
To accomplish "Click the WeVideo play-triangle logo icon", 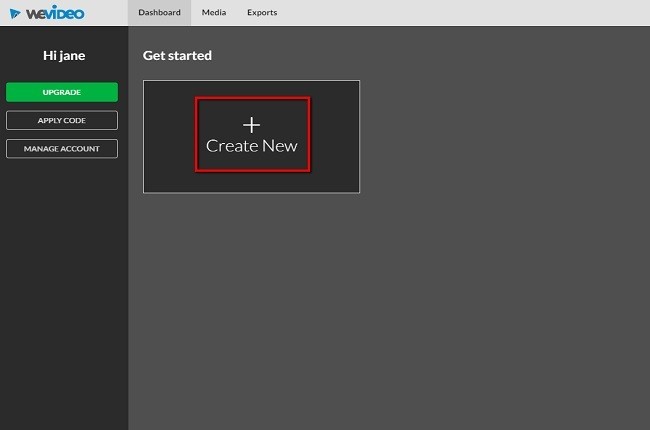I will click(17, 13).
